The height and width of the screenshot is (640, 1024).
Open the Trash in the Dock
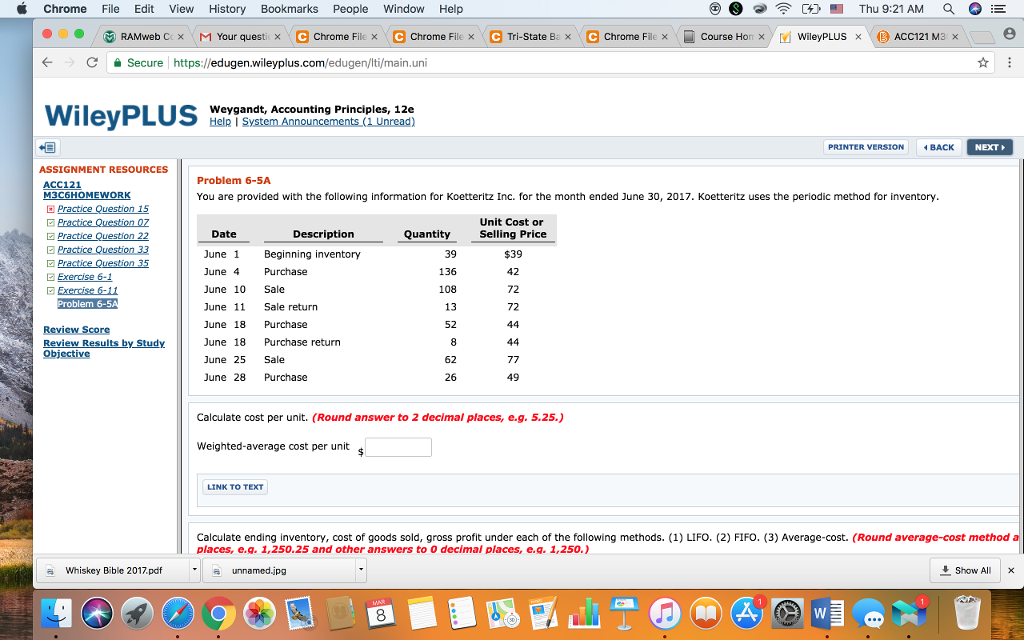coord(967,614)
